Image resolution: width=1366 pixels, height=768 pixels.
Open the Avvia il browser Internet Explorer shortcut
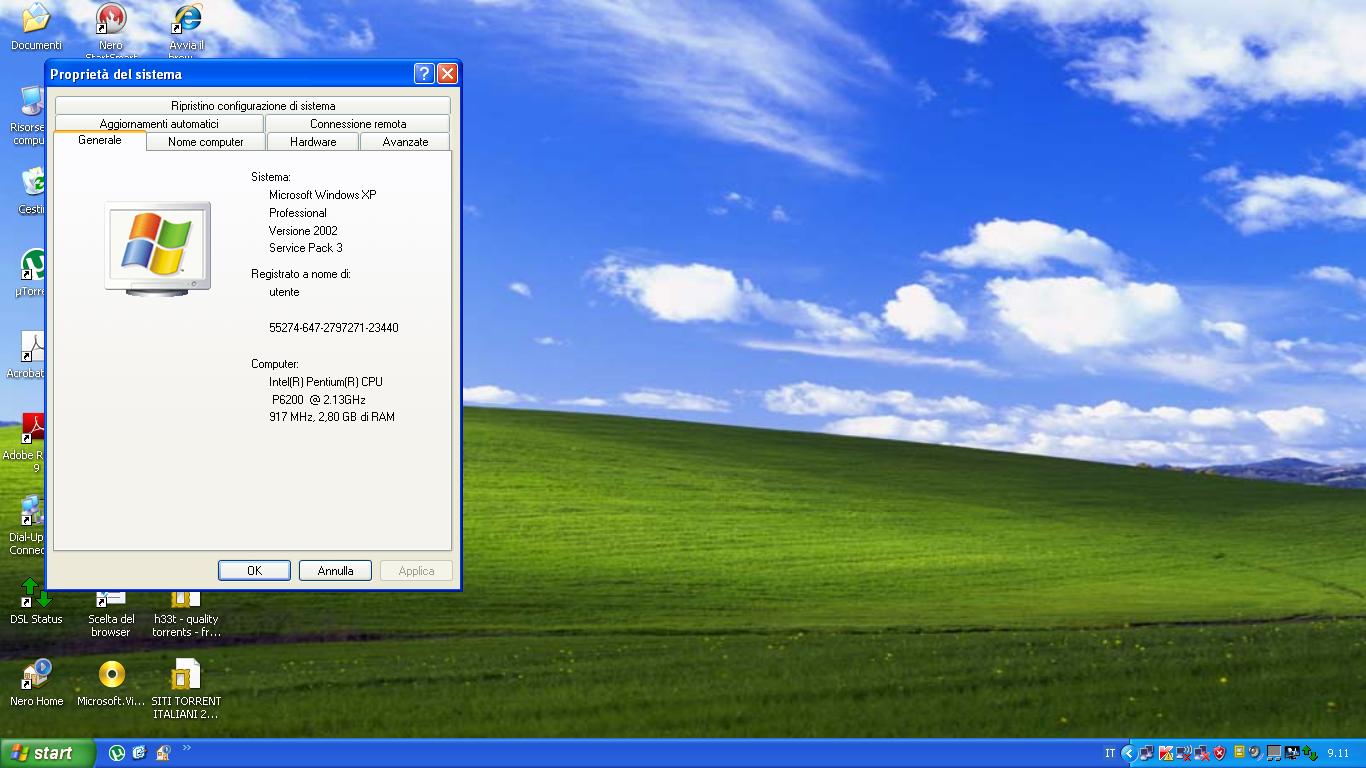click(x=186, y=29)
